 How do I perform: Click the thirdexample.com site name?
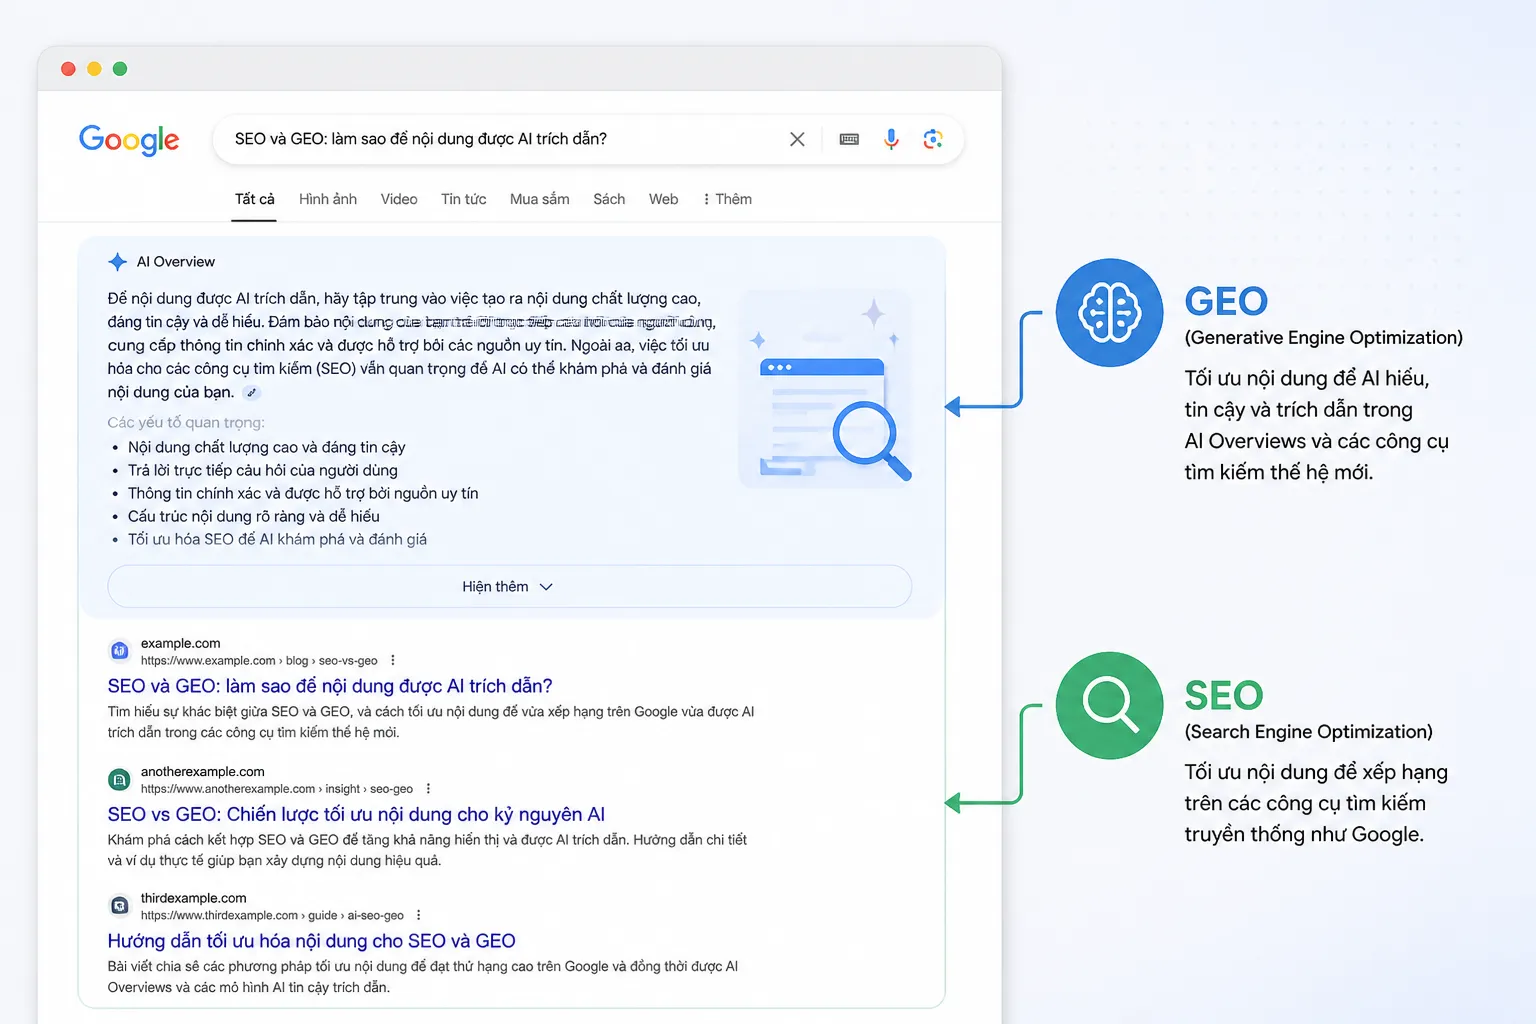click(x=193, y=898)
